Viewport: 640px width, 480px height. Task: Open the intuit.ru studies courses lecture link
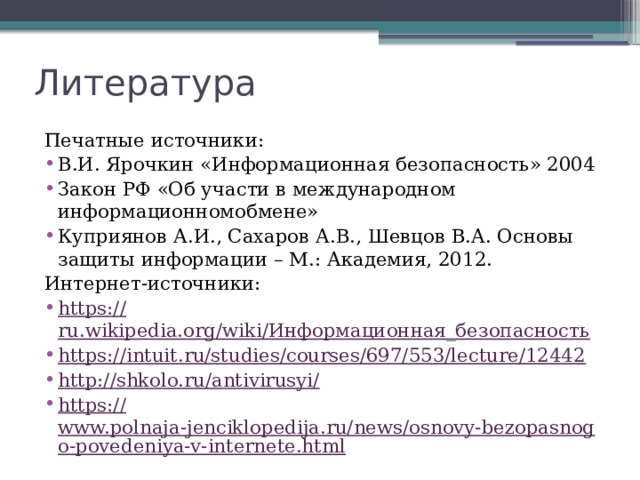[x=322, y=355]
